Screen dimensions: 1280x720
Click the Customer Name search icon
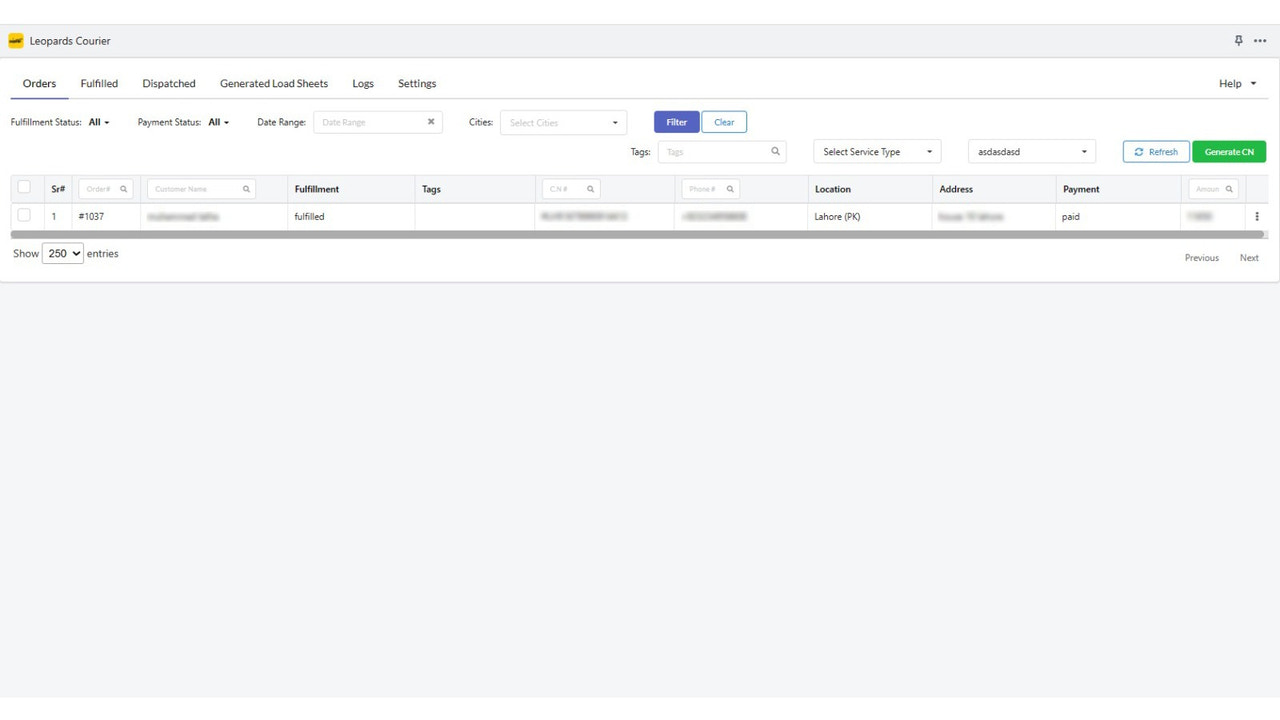point(246,188)
